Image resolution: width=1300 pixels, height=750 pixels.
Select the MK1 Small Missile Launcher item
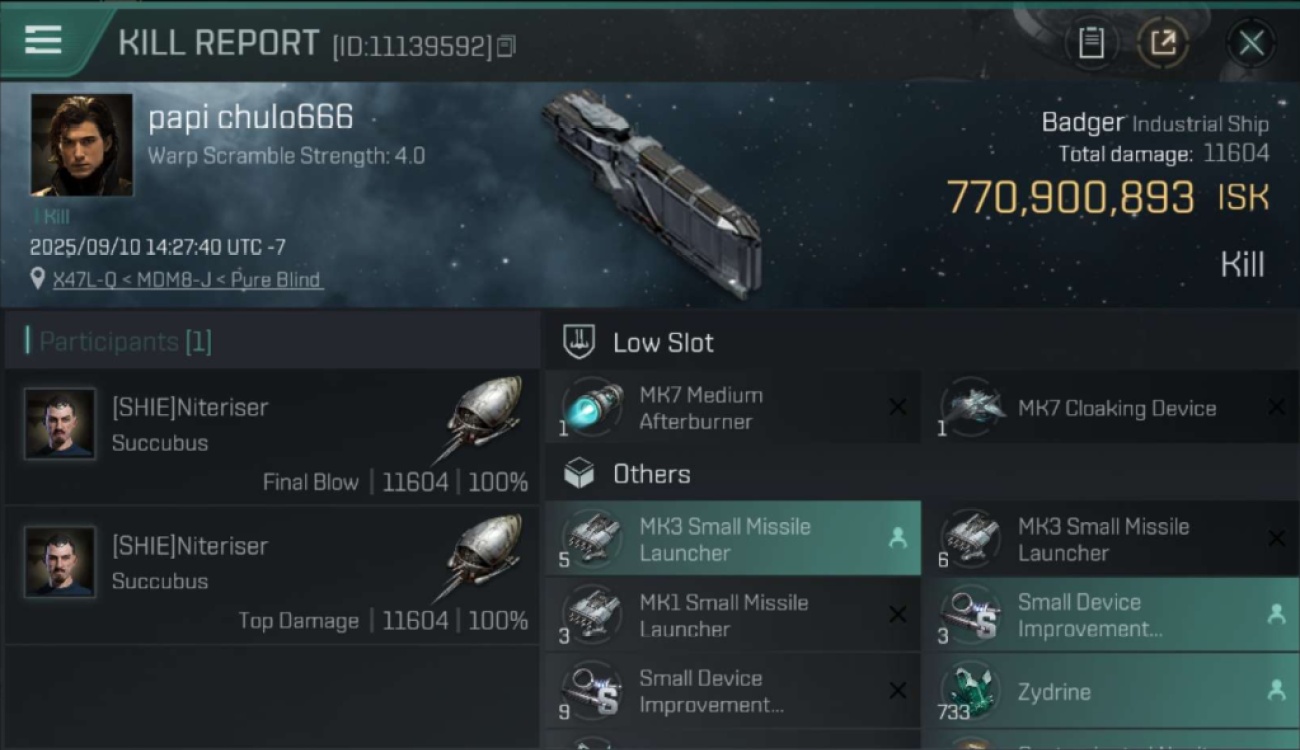click(724, 615)
